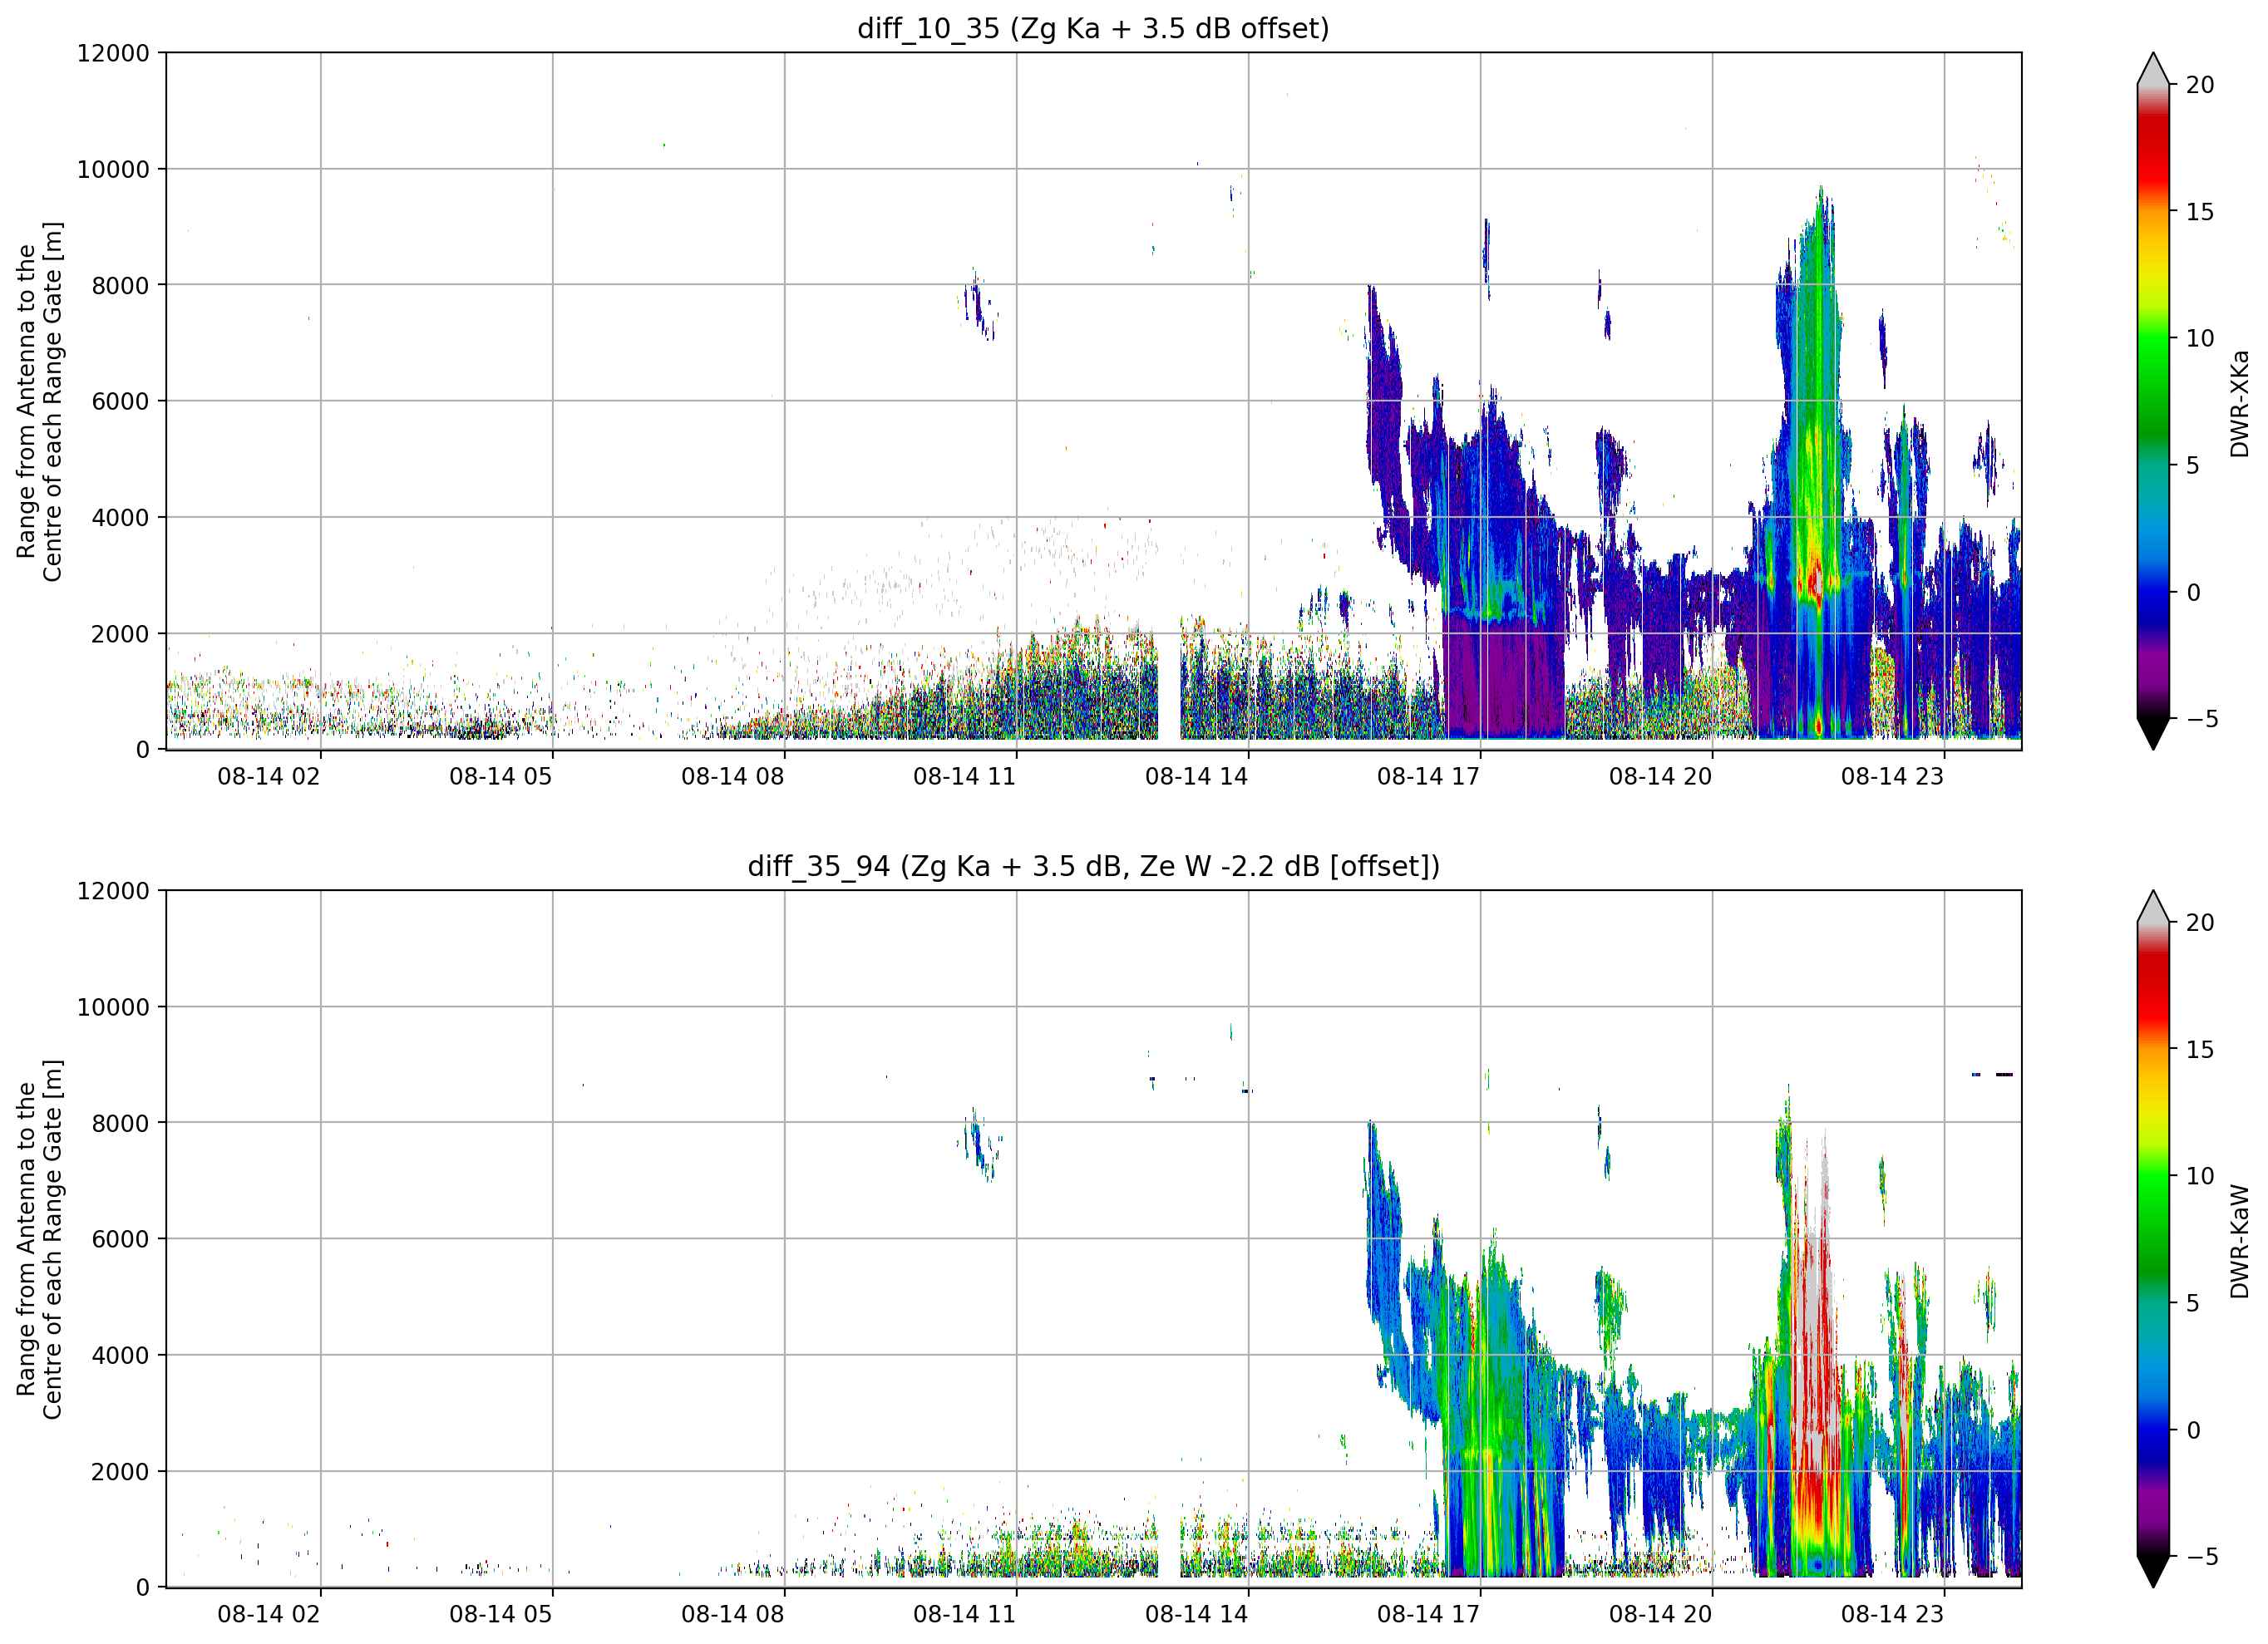Click the 20 tick on the DWR-XKa colorbar
Viewport: 2268px width, 1644px height.
click(2200, 86)
